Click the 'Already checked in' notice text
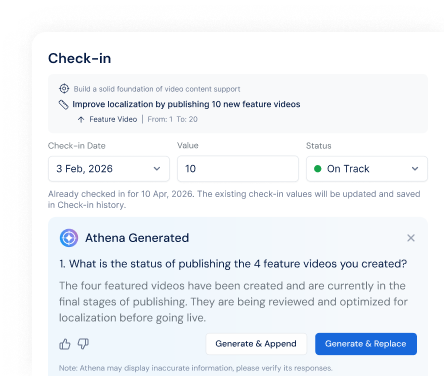This screenshot has width=444, height=376. coord(234,199)
